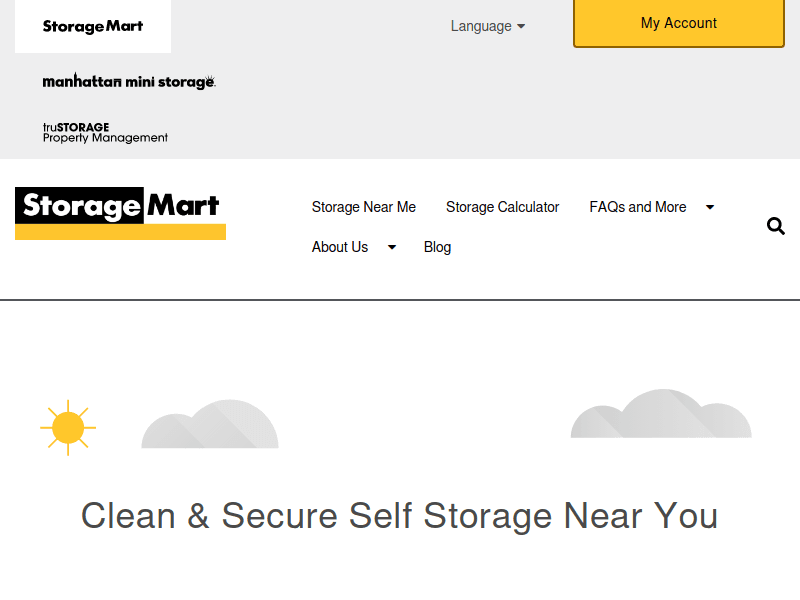Image resolution: width=800 pixels, height=600 pixels.
Task: Open the search magnifying glass icon
Action: point(776,226)
